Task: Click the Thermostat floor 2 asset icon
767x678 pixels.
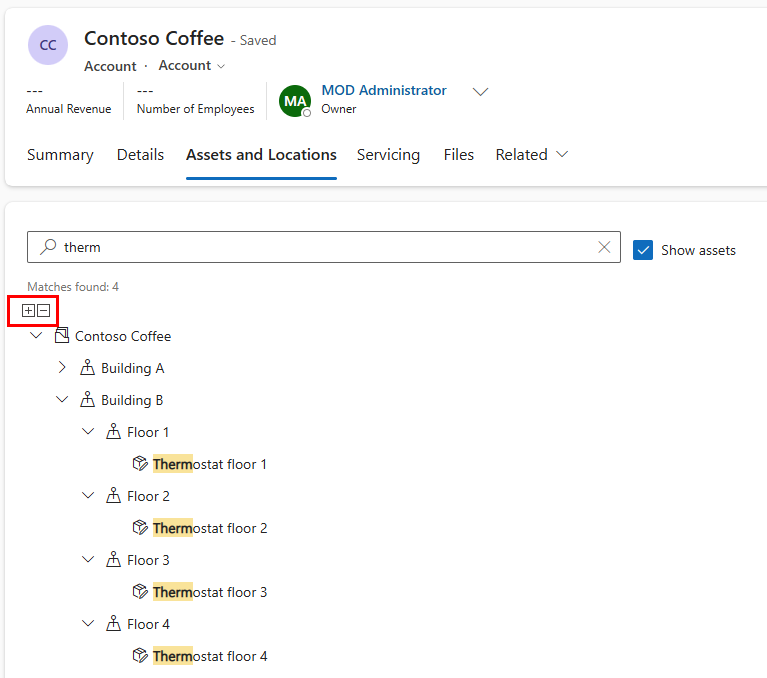Action: pos(140,527)
